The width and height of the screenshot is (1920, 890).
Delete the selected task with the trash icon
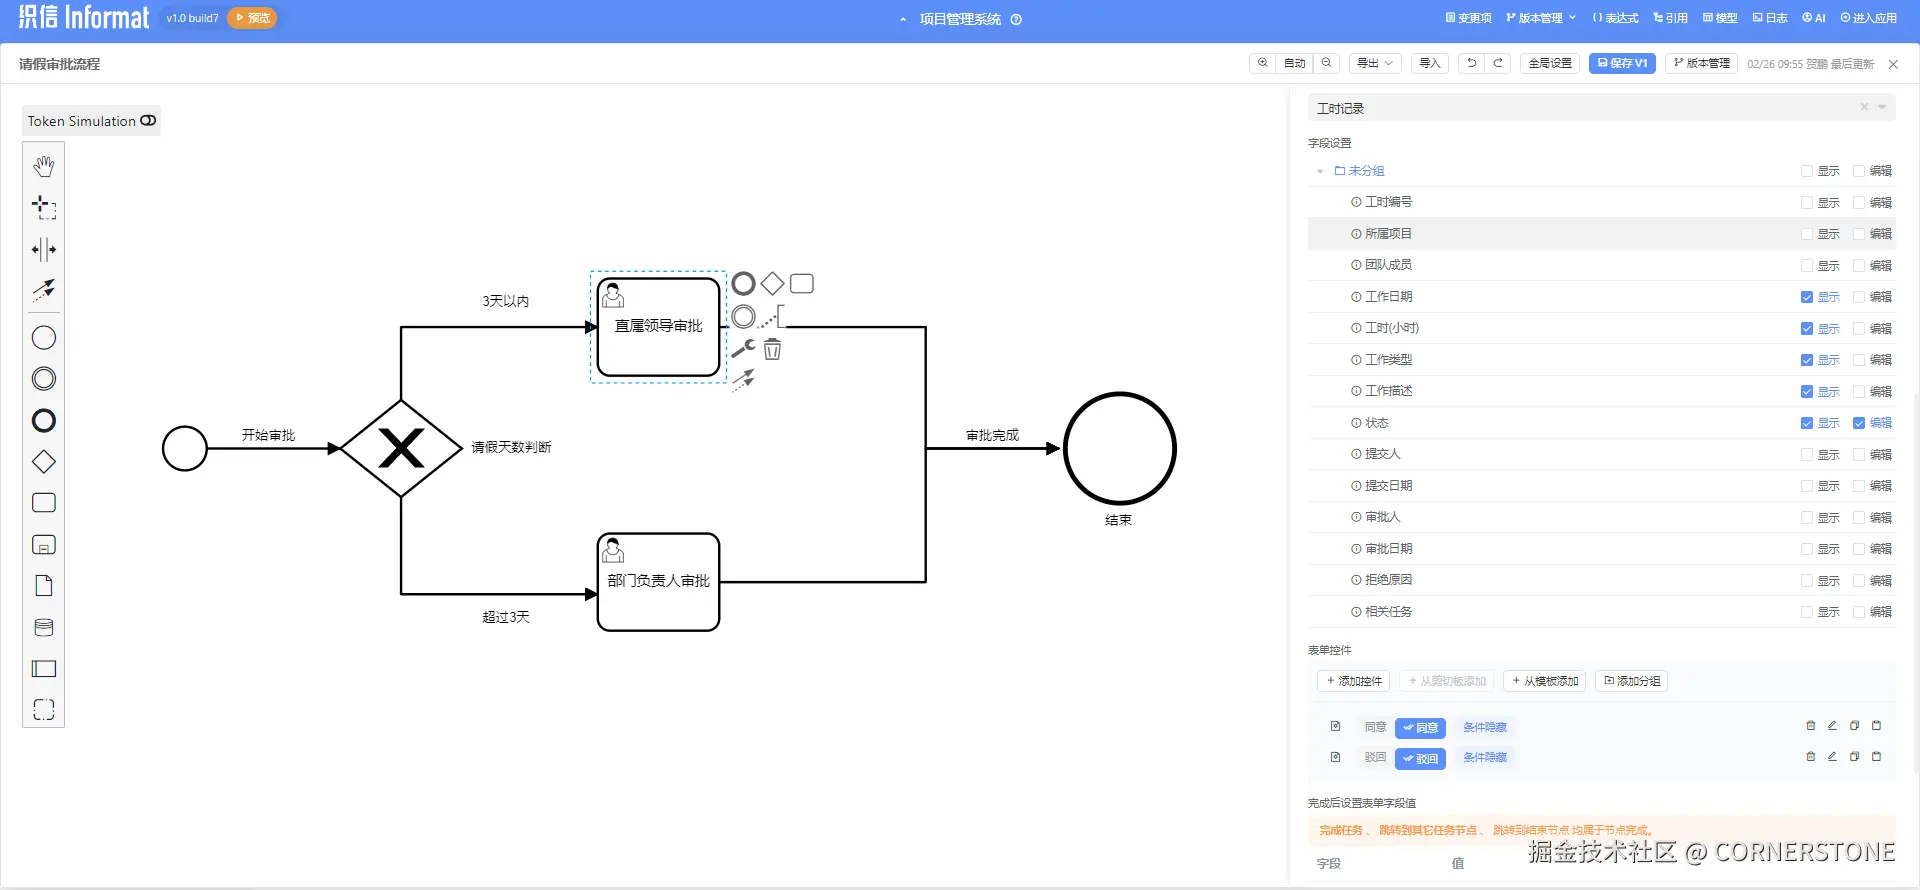point(772,349)
